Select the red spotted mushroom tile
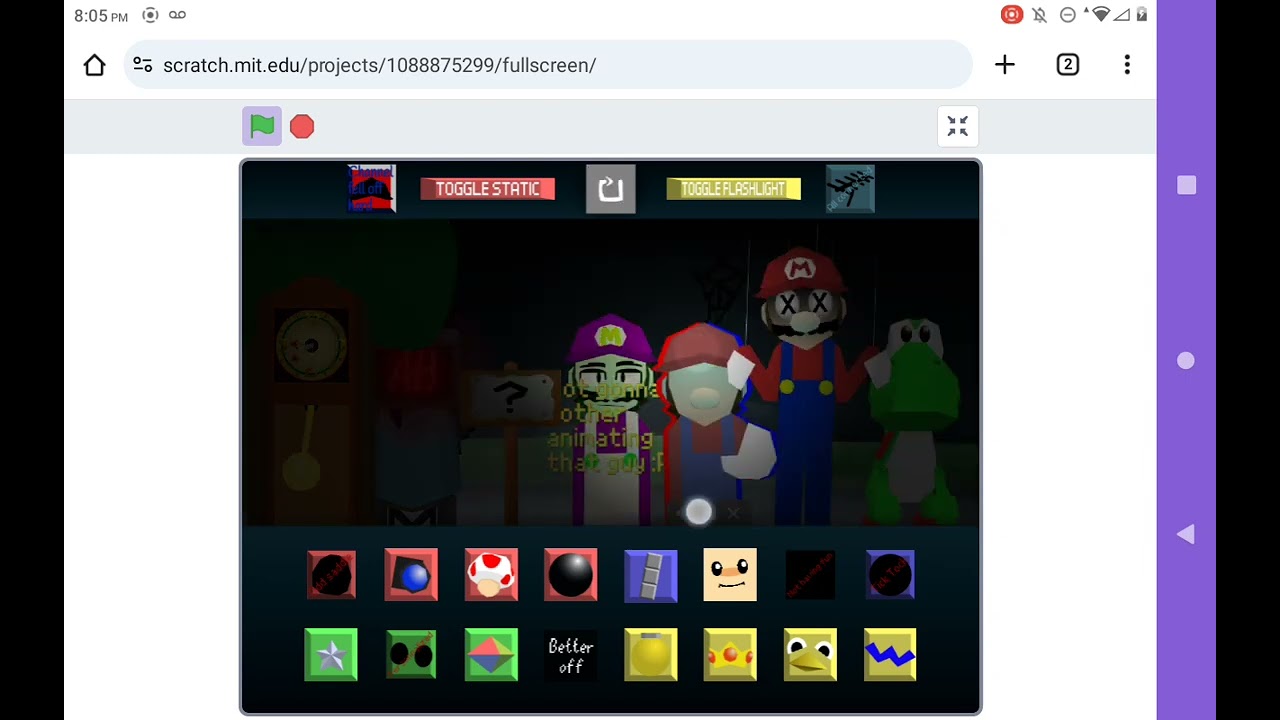This screenshot has width=1280, height=720. coord(491,575)
